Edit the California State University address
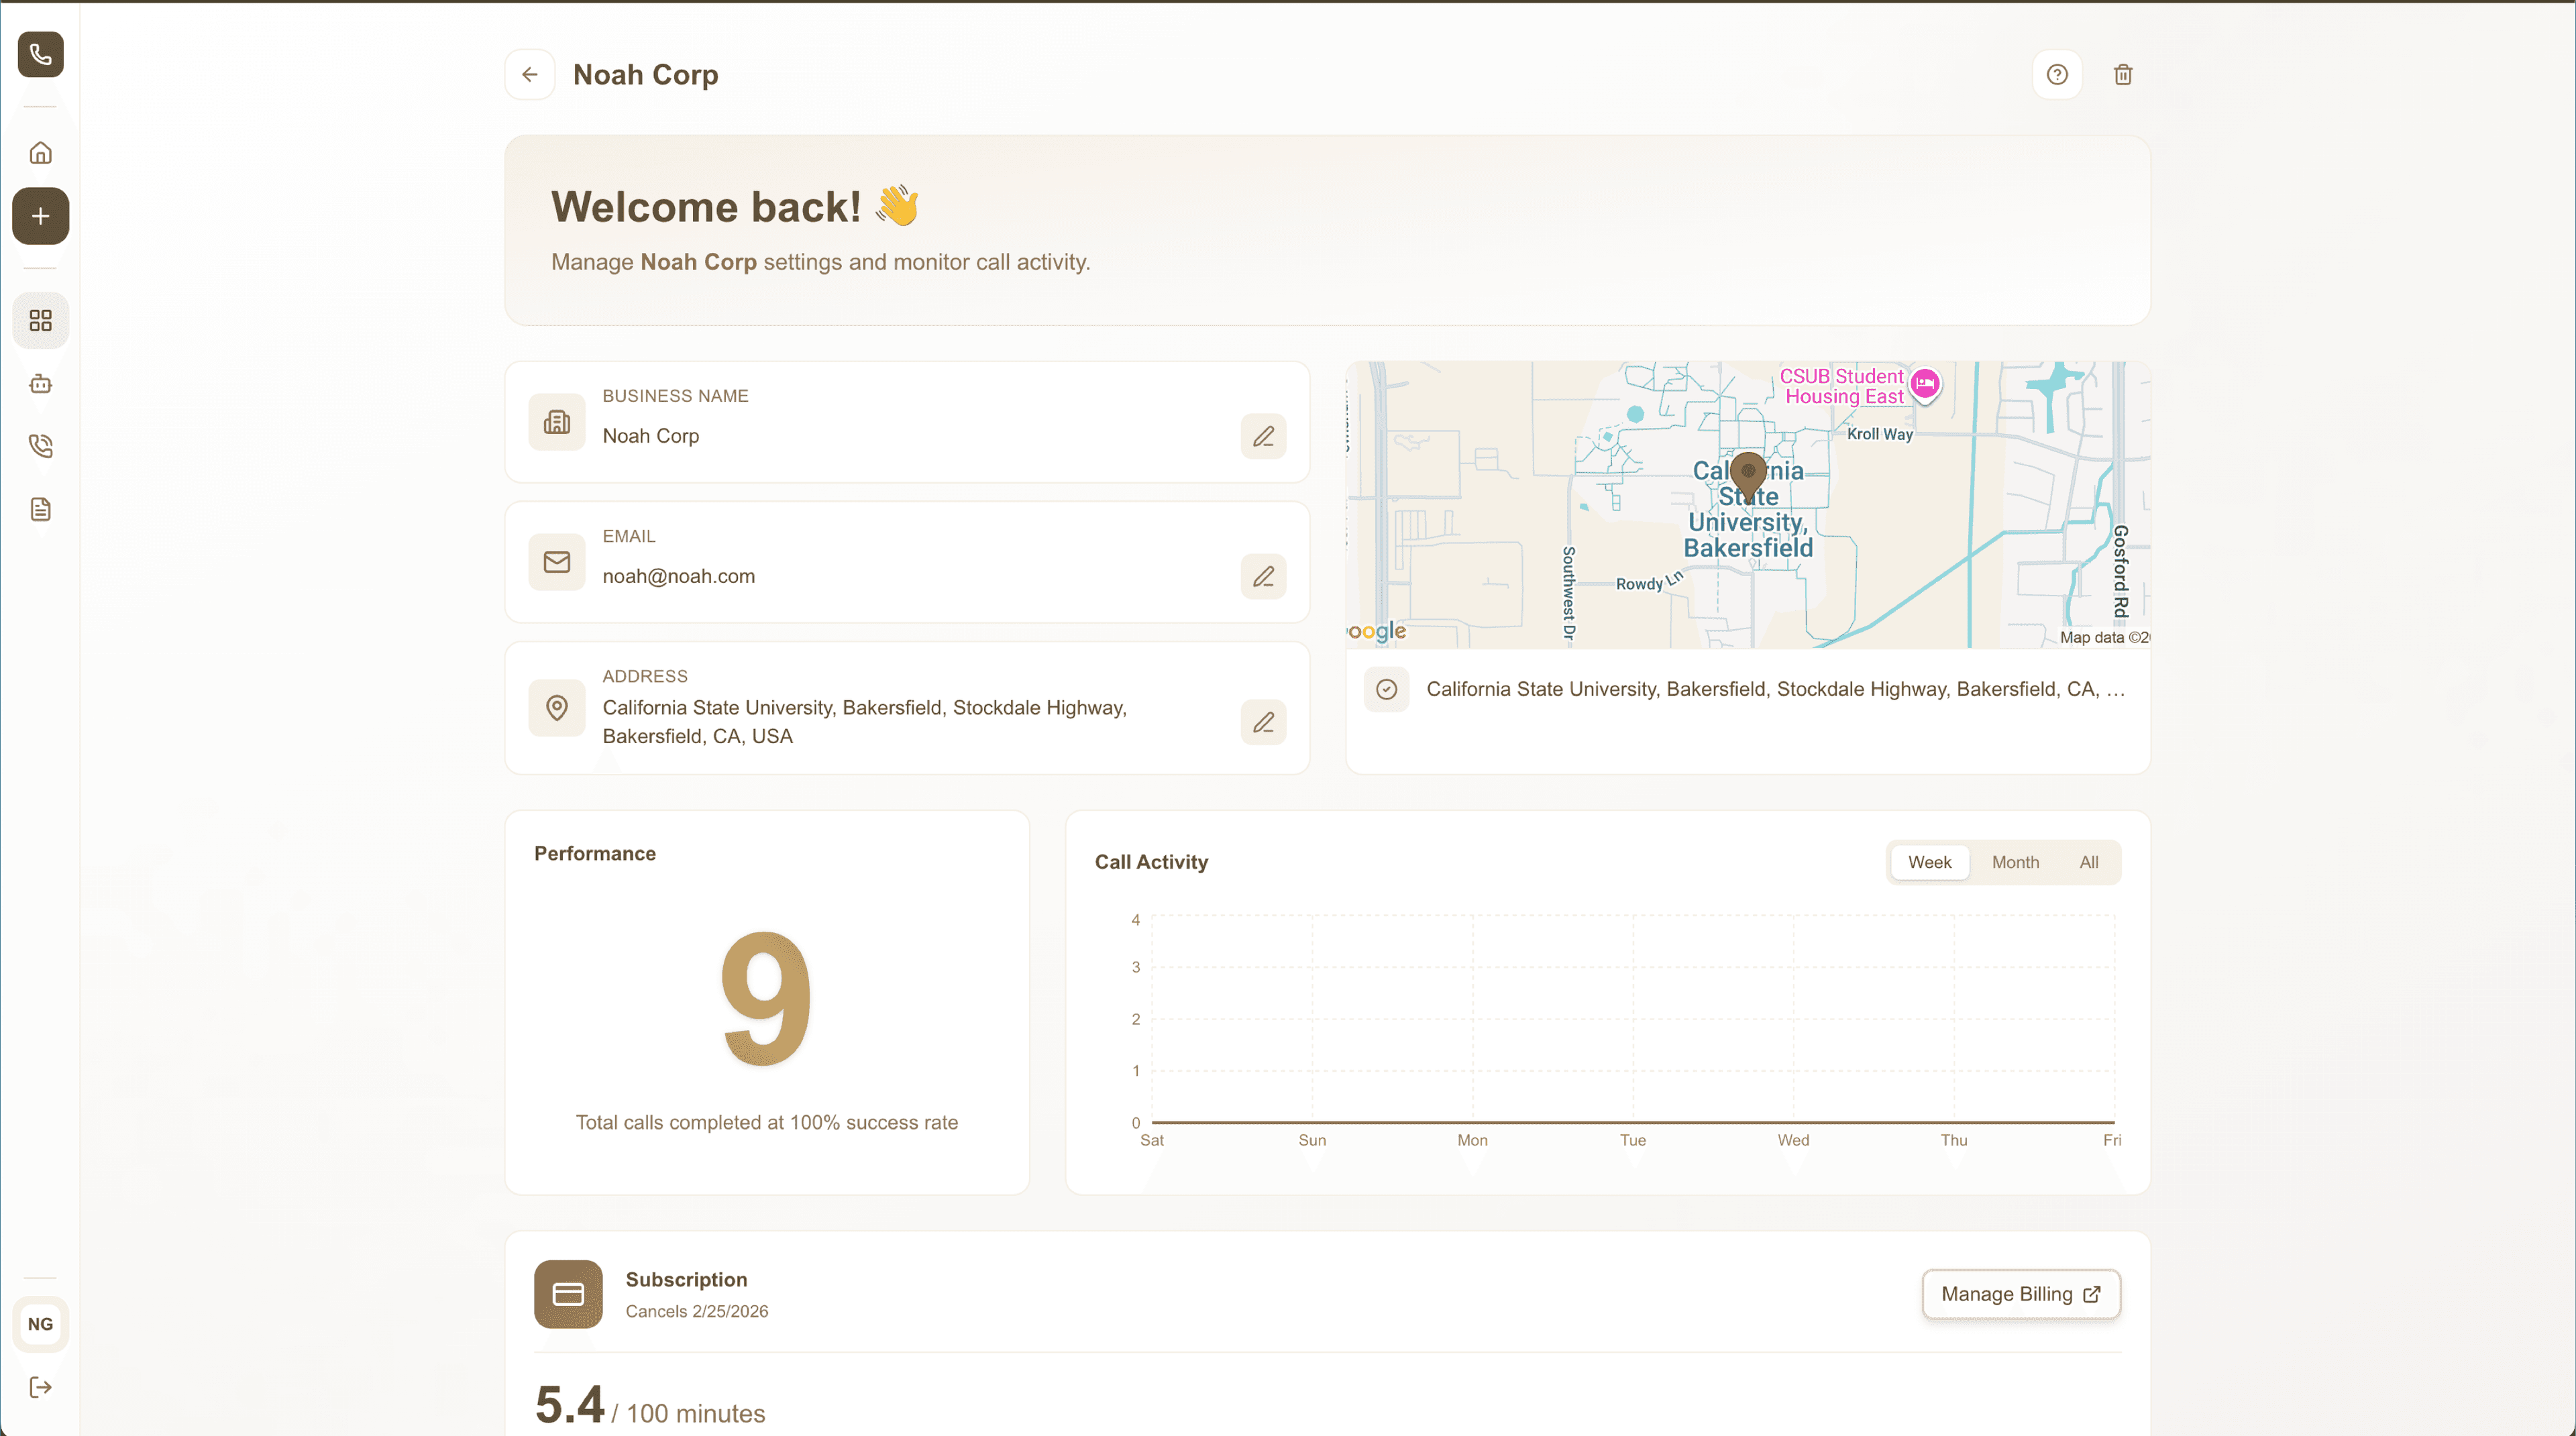 (1263, 722)
